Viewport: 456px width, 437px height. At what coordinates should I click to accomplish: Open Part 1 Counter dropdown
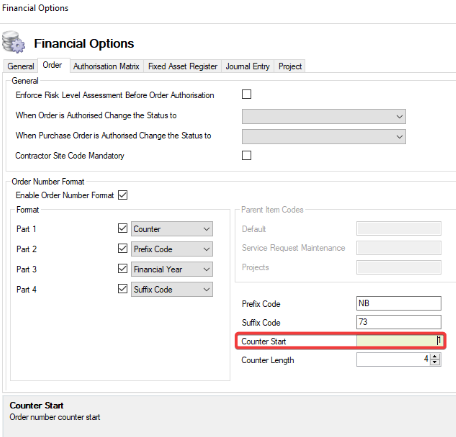172,229
